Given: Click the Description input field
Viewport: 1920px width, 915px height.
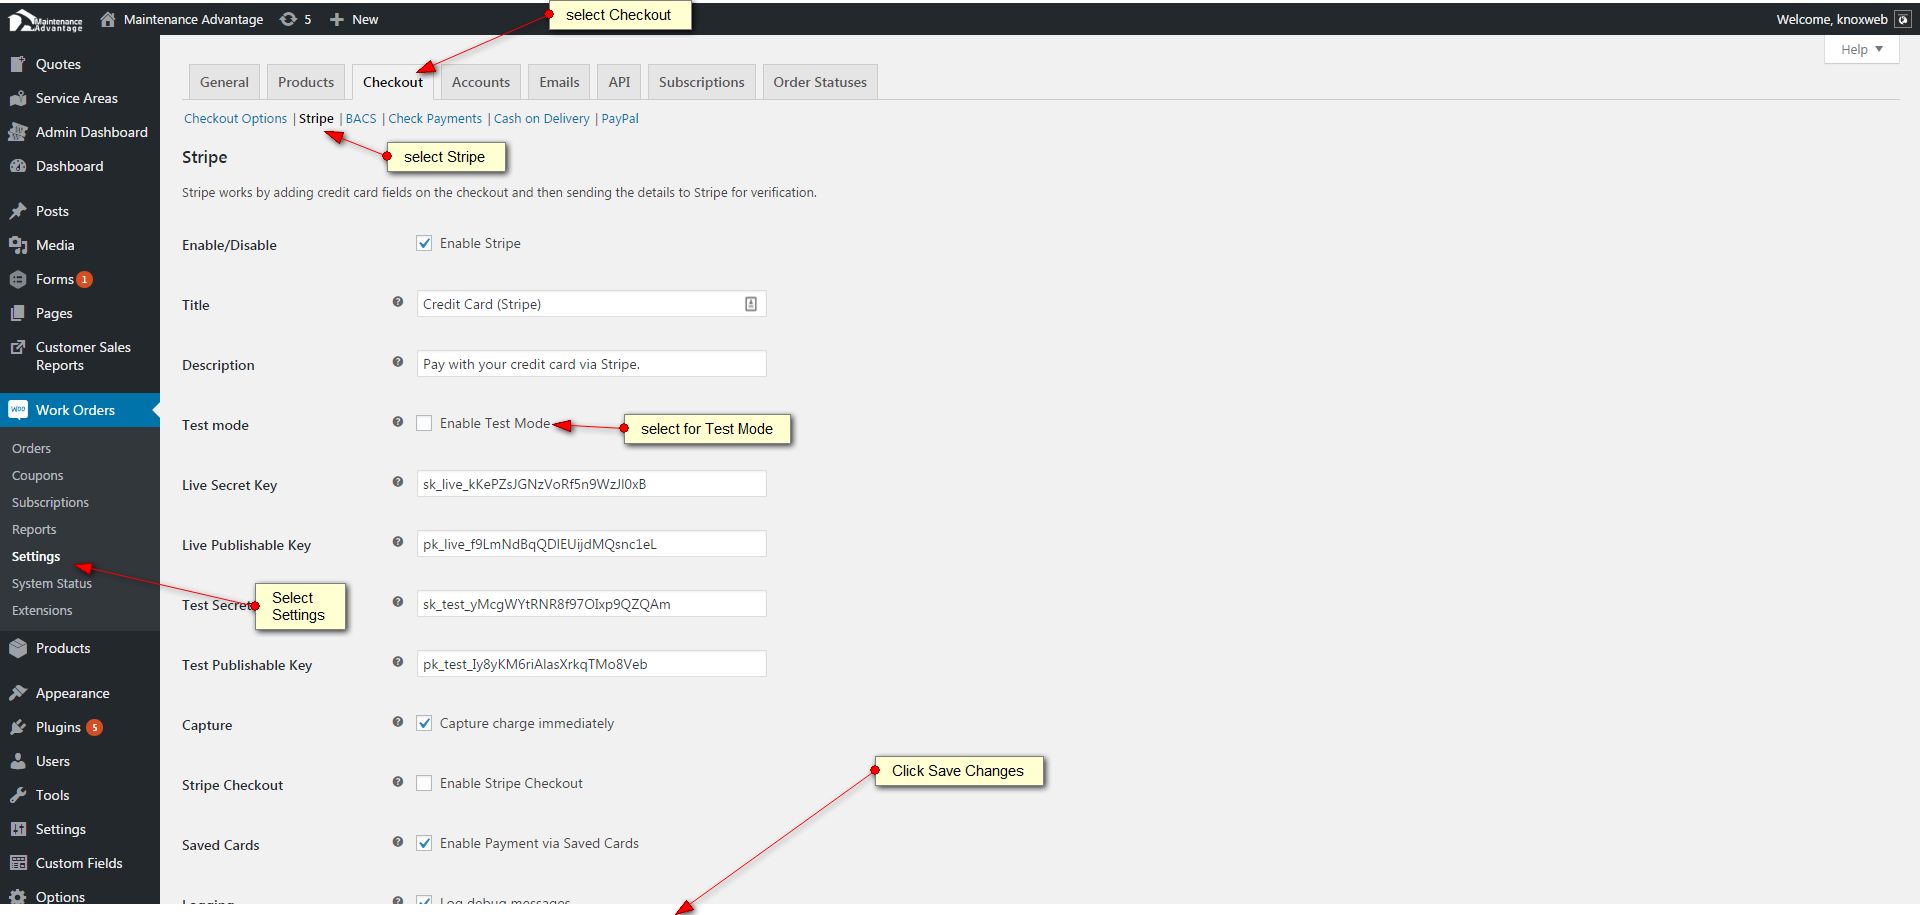Looking at the screenshot, I should (x=591, y=364).
